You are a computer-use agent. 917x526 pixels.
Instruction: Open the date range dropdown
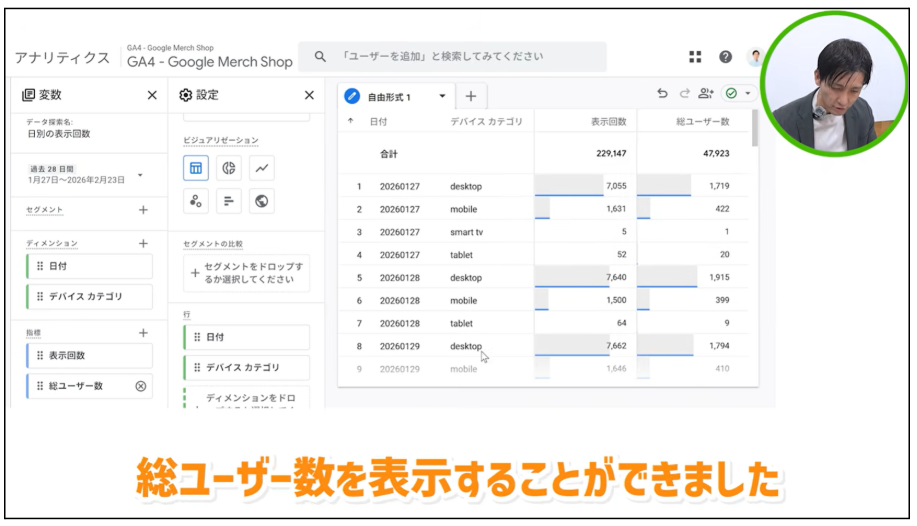pyautogui.click(x=140, y=175)
